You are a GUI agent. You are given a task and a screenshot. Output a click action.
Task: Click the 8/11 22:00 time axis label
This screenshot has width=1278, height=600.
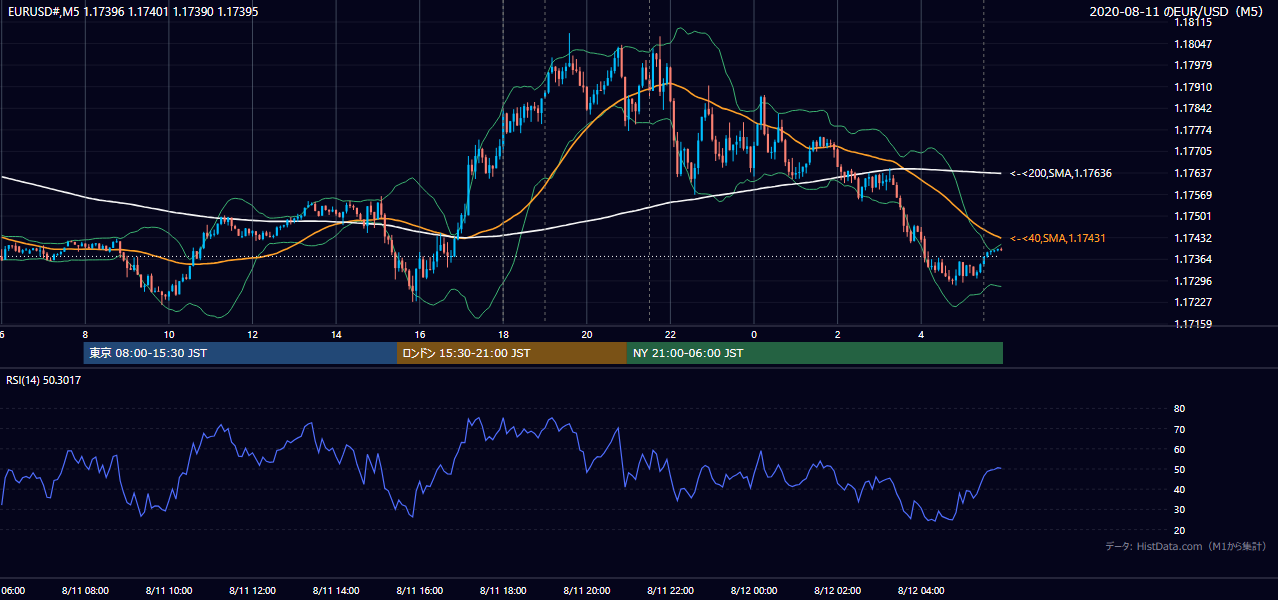pos(670,590)
